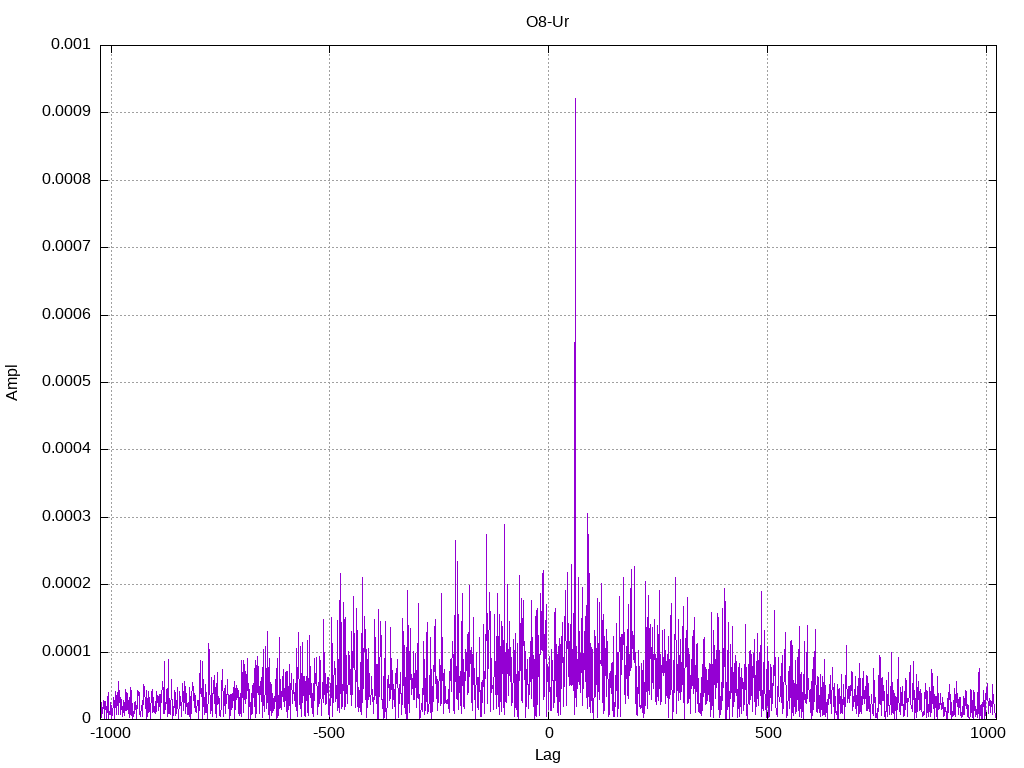This screenshot has height=768, width=1024.
Task: Click the 0 x-axis tick label
Action: (548, 734)
